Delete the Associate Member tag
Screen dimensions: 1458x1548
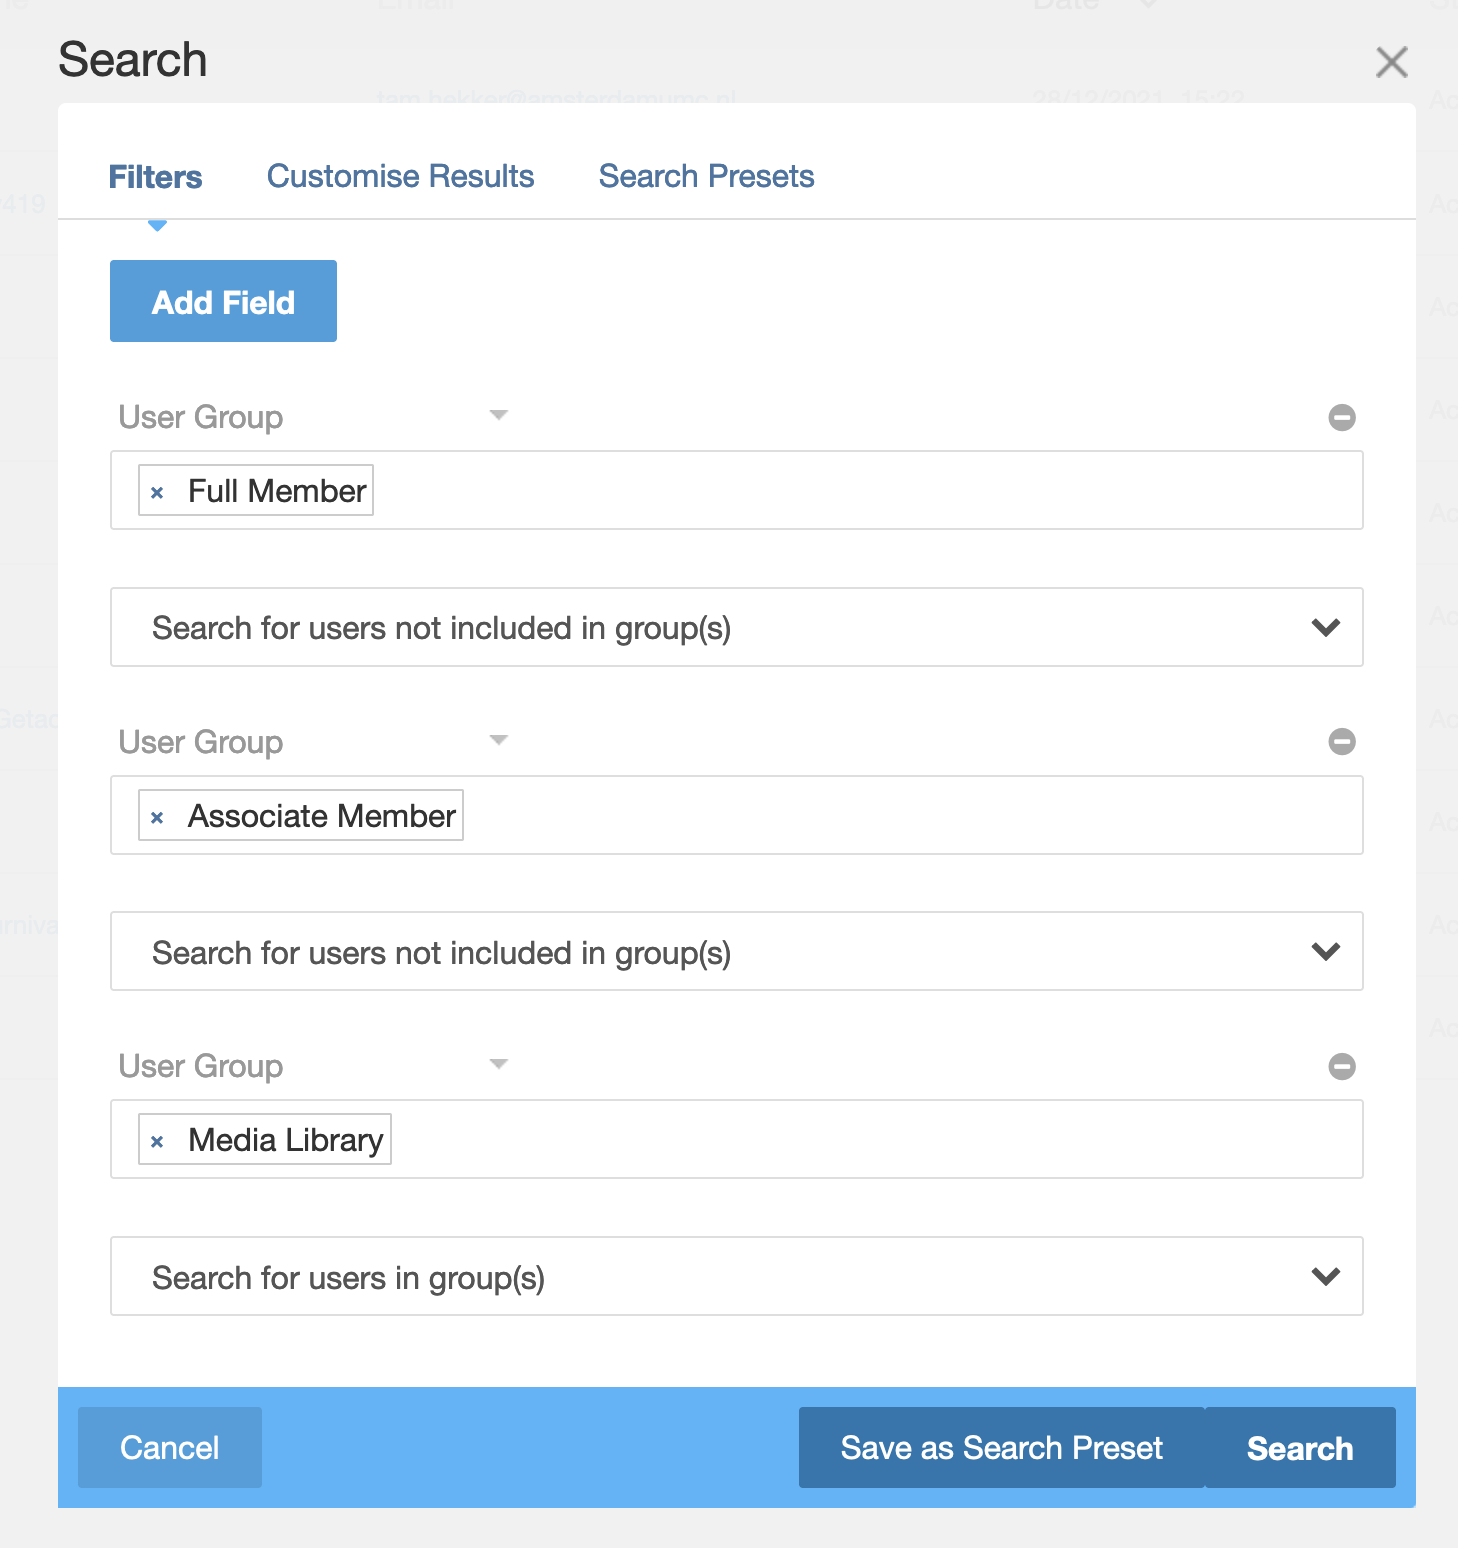[157, 817]
